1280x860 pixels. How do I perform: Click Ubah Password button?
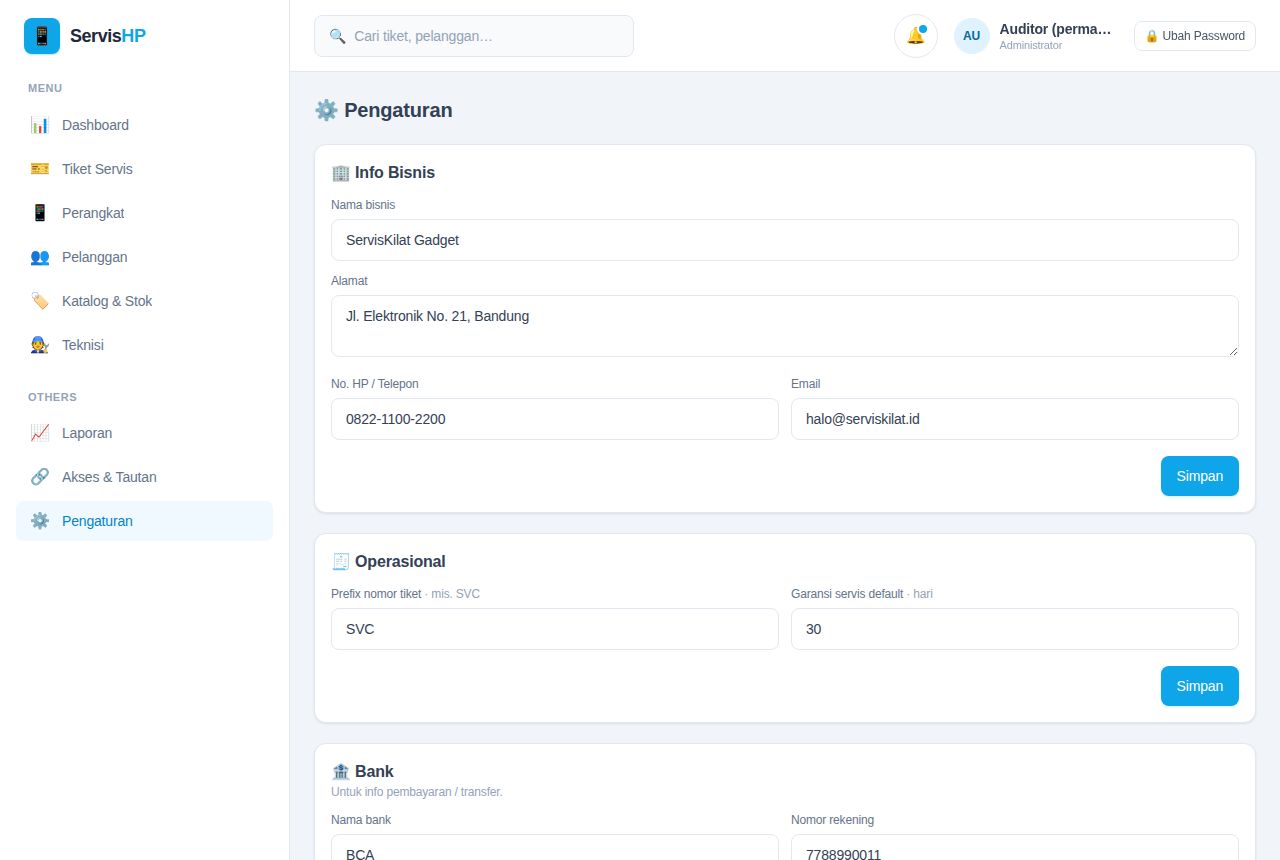click(1195, 36)
